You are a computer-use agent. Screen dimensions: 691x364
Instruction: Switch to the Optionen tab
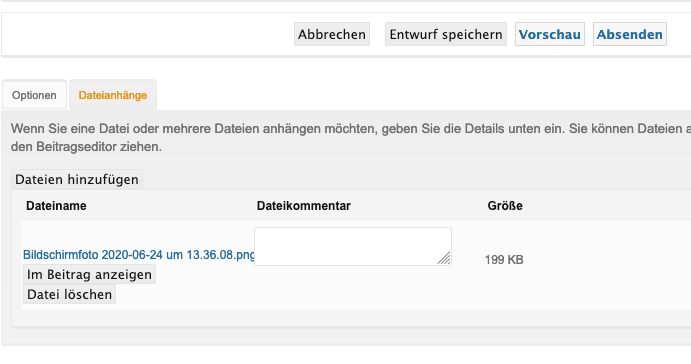tap(34, 95)
